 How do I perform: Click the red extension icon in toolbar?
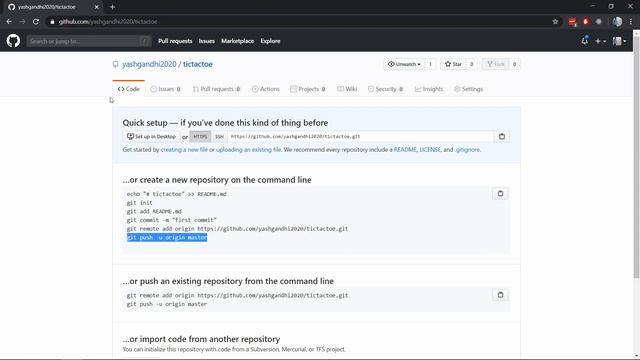[585, 22]
